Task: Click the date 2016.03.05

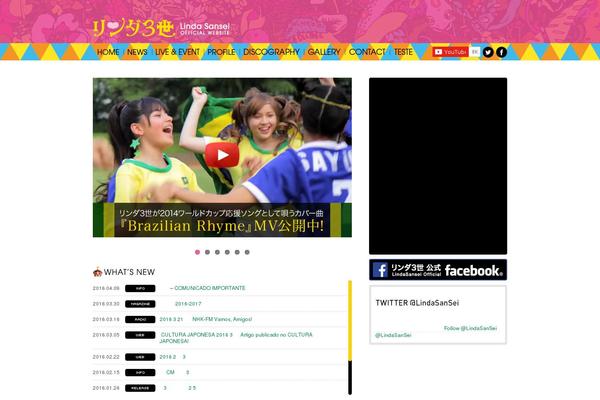Action: coord(106,335)
